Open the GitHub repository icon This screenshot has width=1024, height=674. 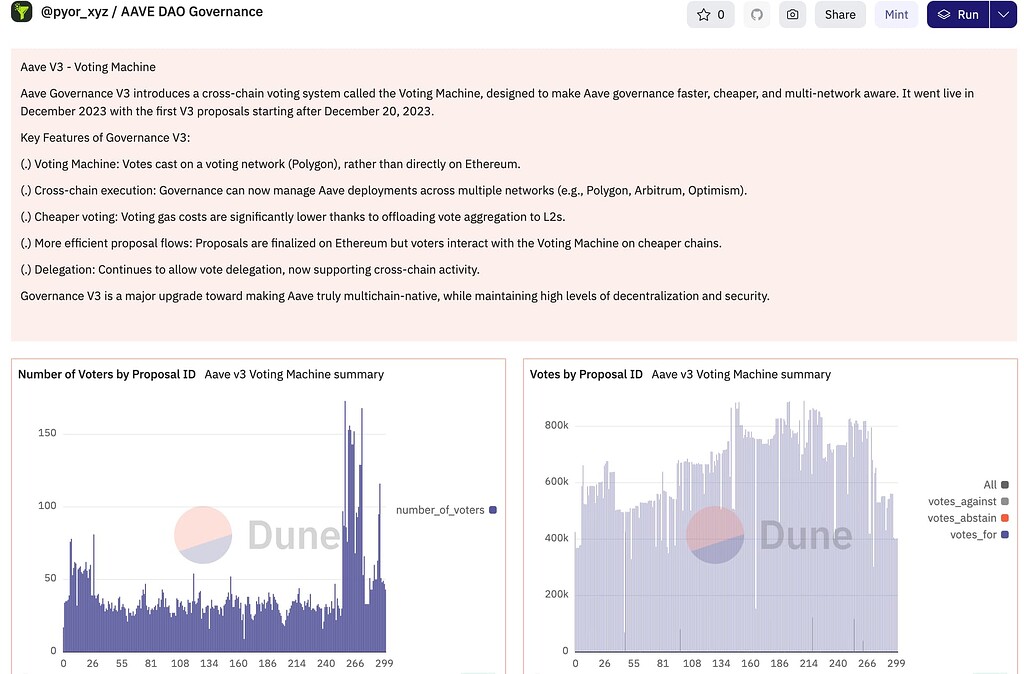(758, 14)
